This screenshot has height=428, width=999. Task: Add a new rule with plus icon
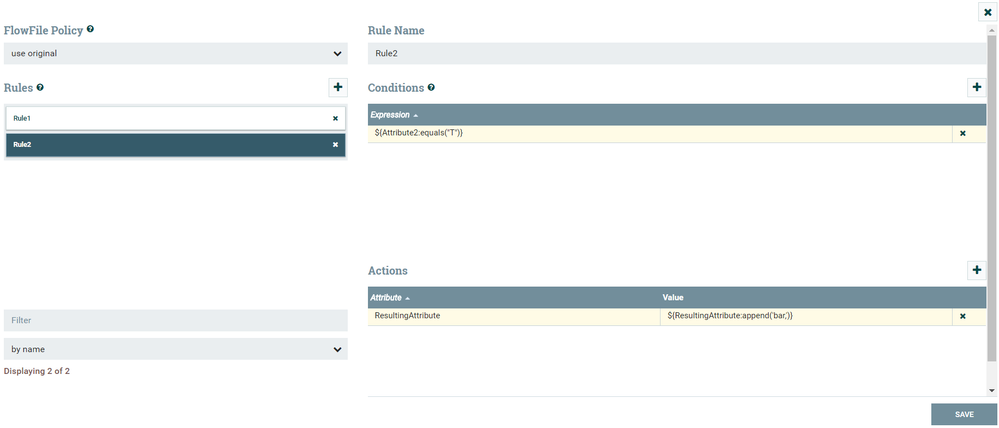point(338,88)
